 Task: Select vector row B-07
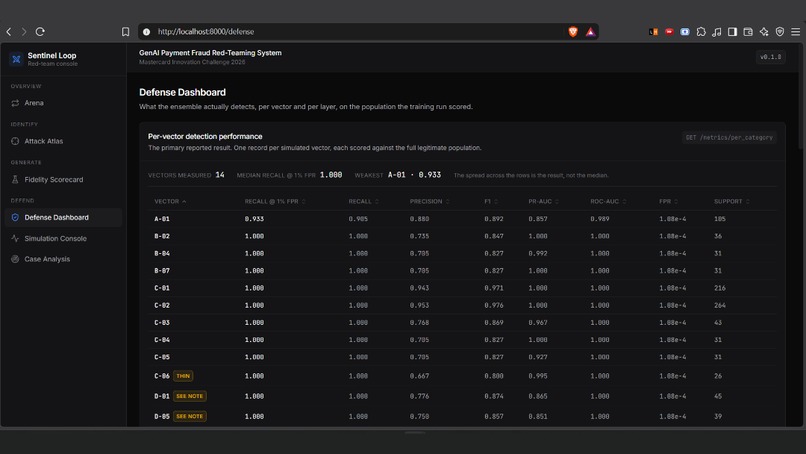pos(462,271)
